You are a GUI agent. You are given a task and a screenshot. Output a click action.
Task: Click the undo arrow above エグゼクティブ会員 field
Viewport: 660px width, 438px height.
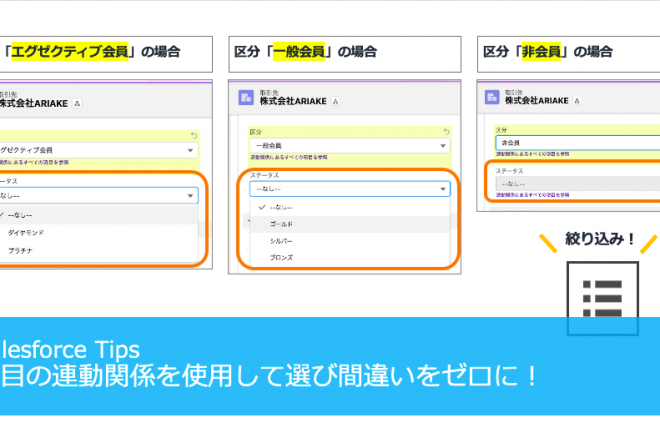coord(193,134)
